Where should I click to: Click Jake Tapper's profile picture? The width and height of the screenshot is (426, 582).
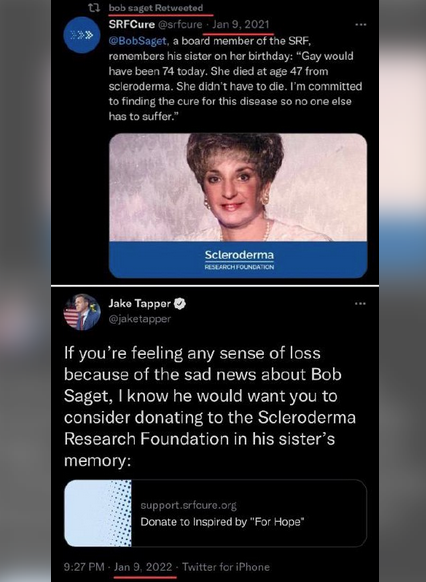pos(82,312)
